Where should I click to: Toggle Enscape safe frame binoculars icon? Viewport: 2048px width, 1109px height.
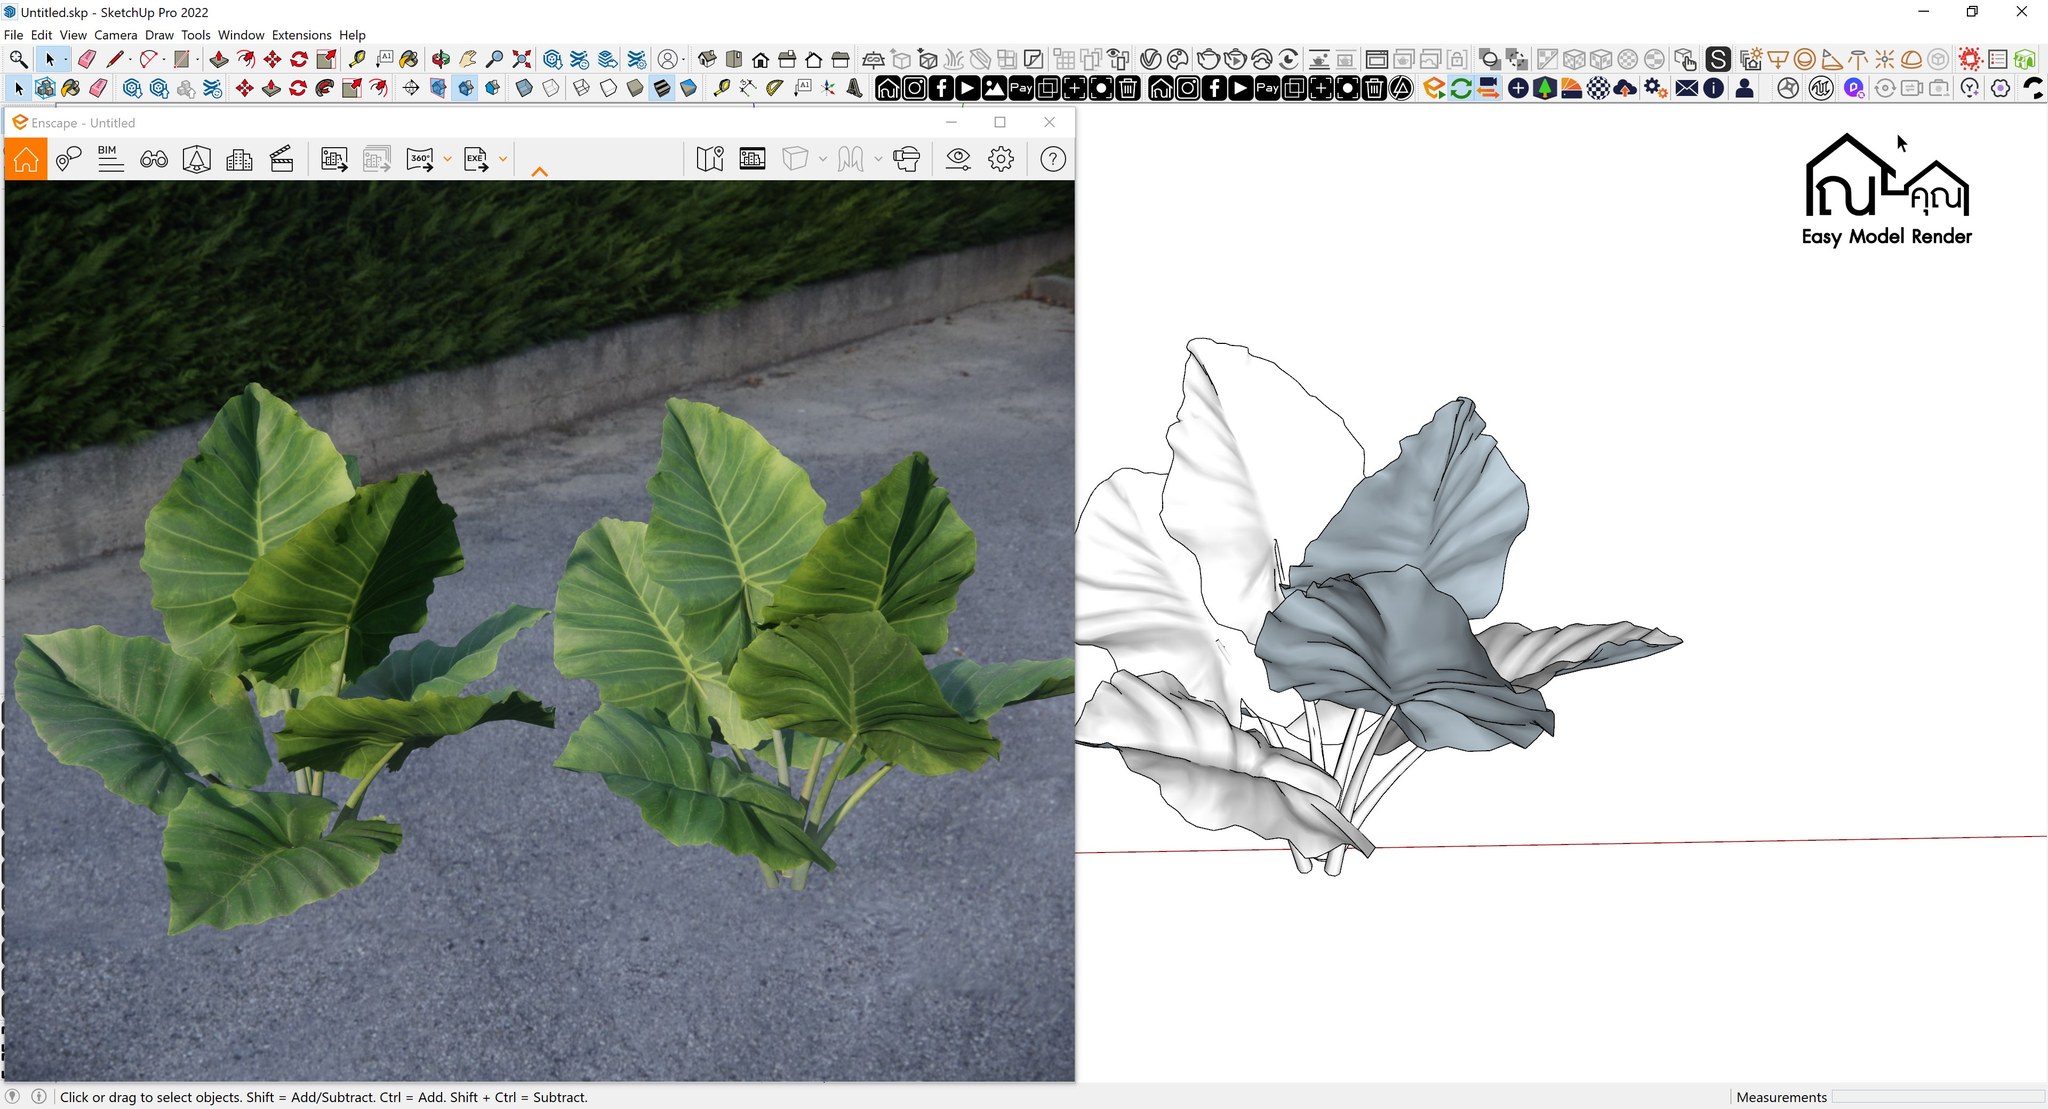(154, 159)
